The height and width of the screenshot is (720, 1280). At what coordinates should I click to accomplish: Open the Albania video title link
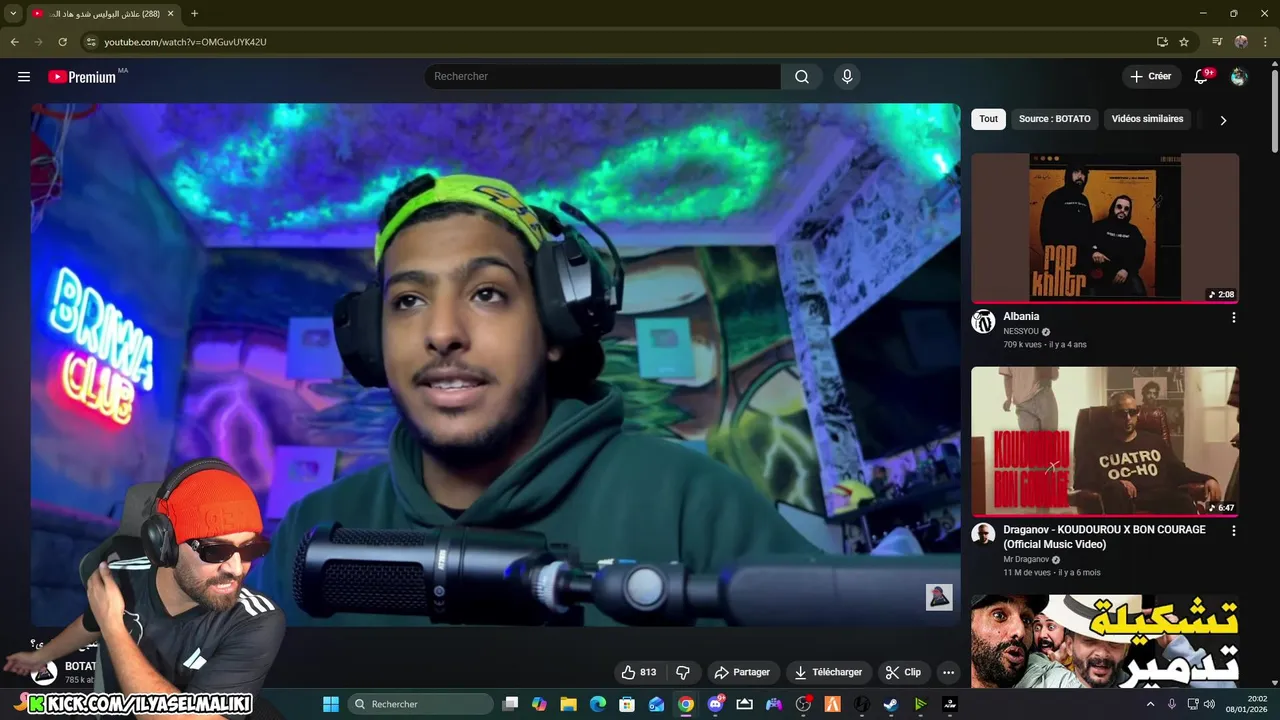click(x=1021, y=316)
